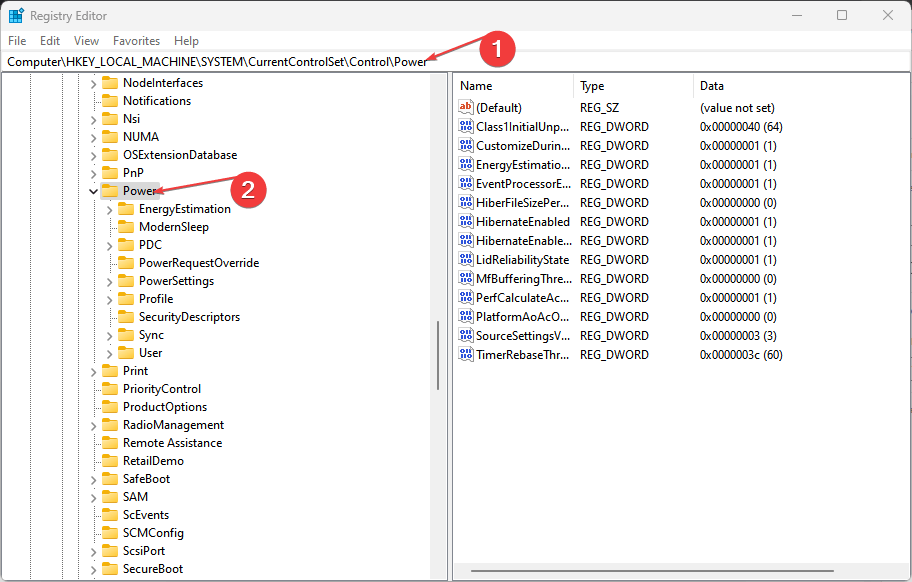Collapse the Power key chevron
The image size is (912, 582).
[x=93, y=190]
